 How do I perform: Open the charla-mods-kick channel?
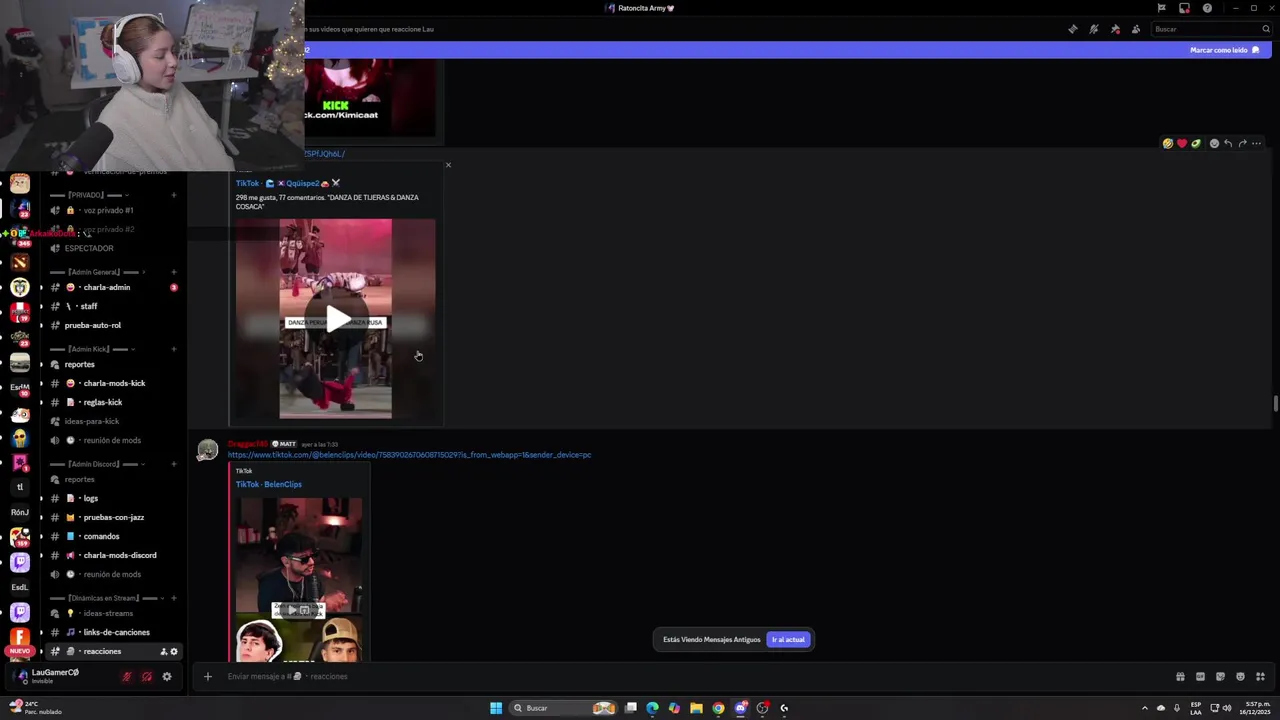[x=112, y=383]
